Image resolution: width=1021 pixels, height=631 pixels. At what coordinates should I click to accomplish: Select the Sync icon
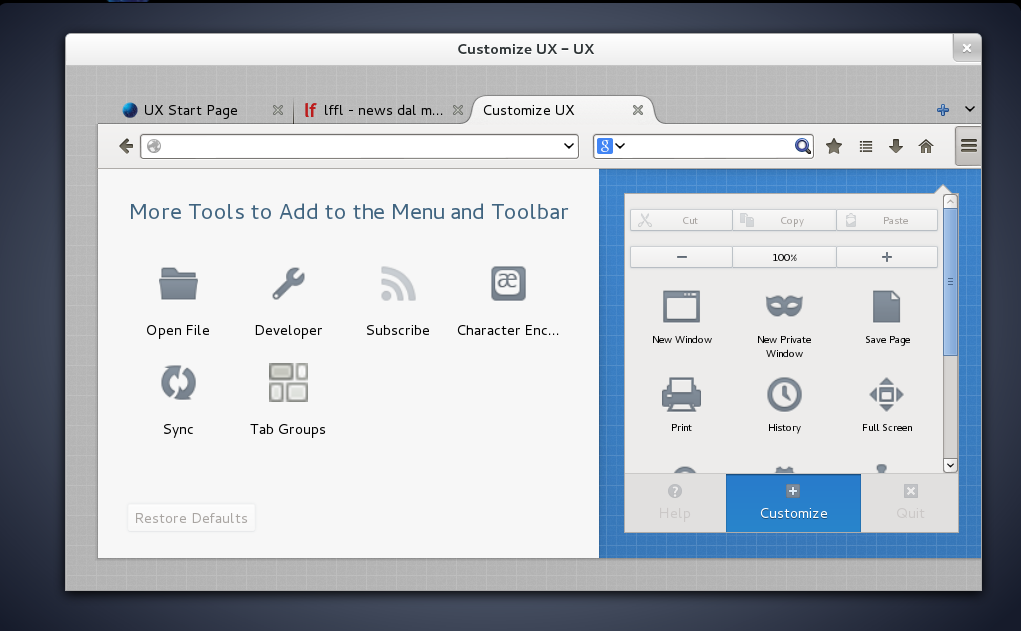point(178,382)
